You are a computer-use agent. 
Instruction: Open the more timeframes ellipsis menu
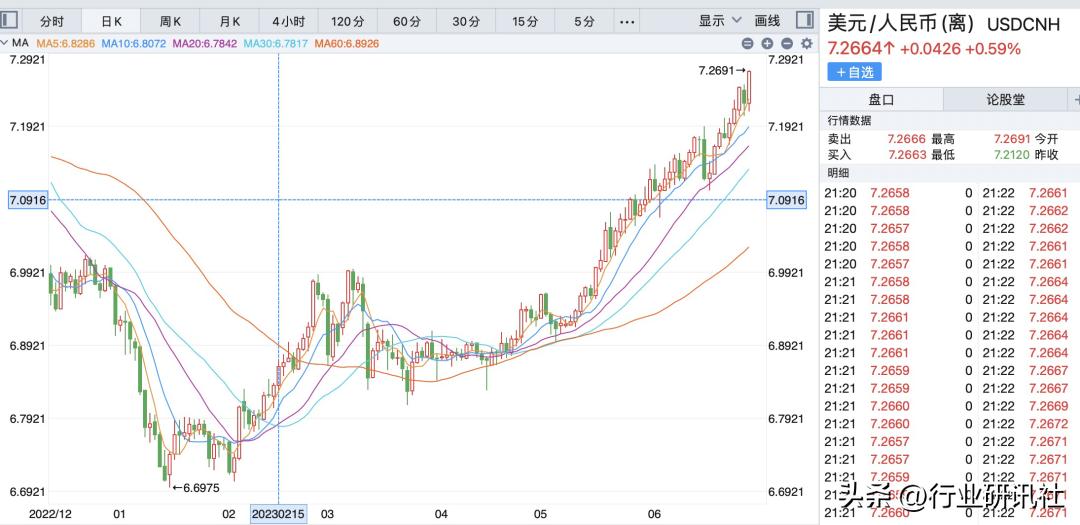pyautogui.click(x=627, y=21)
